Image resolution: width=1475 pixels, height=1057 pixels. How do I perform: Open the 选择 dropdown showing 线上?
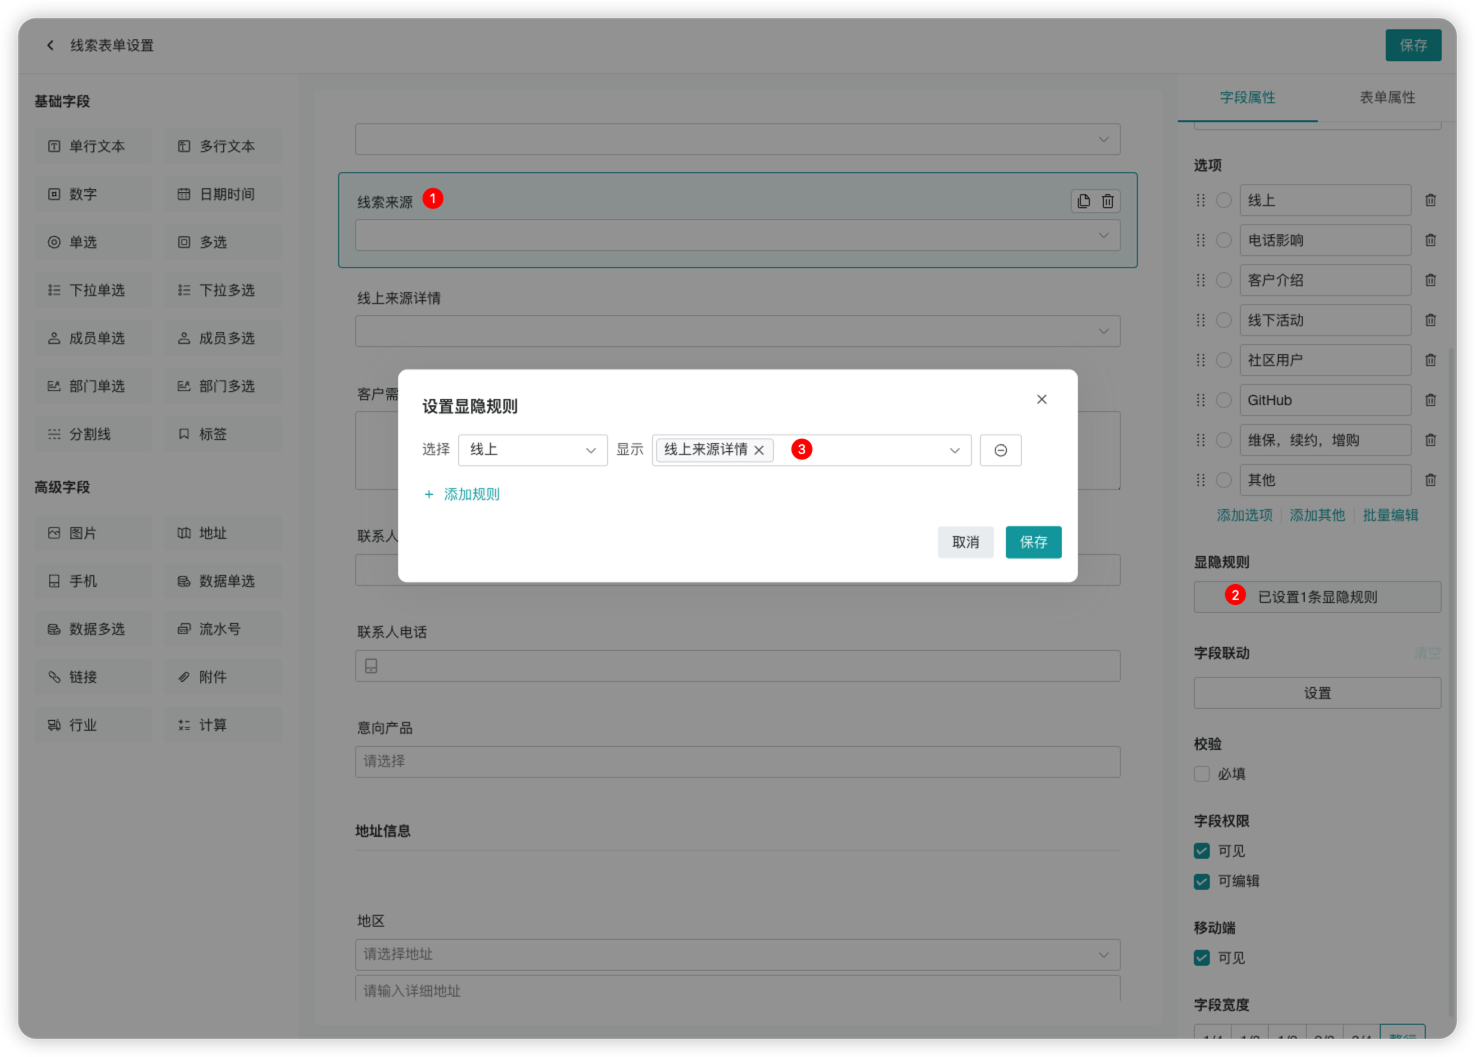(532, 450)
